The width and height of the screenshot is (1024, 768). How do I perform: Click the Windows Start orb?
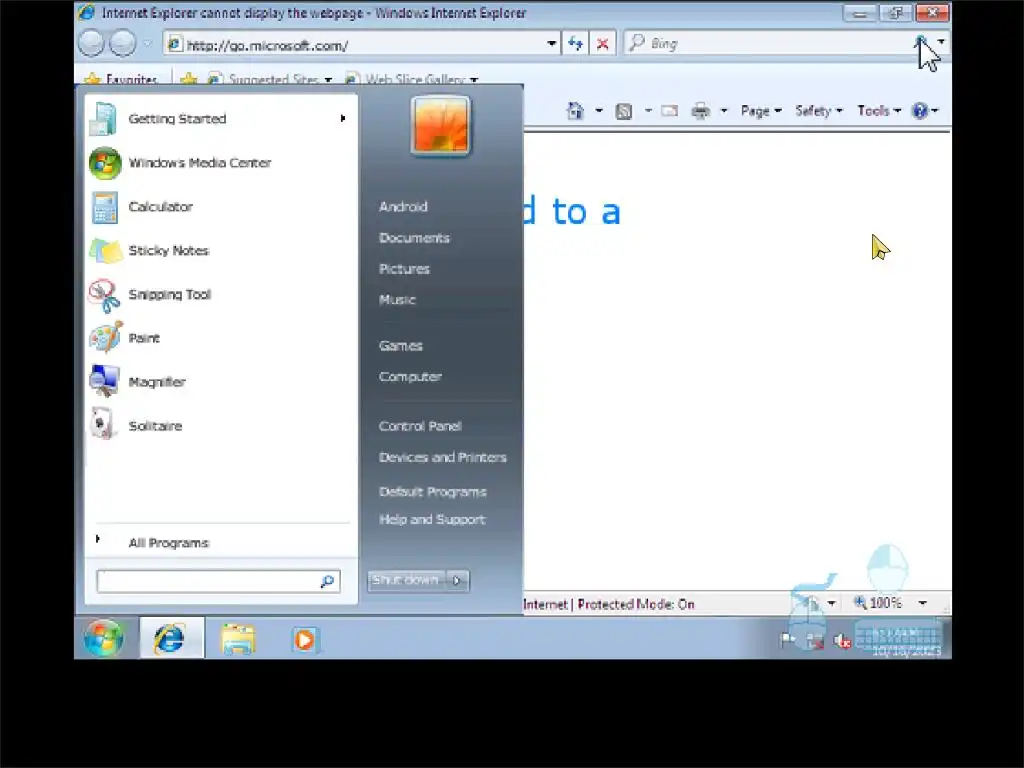coord(103,638)
